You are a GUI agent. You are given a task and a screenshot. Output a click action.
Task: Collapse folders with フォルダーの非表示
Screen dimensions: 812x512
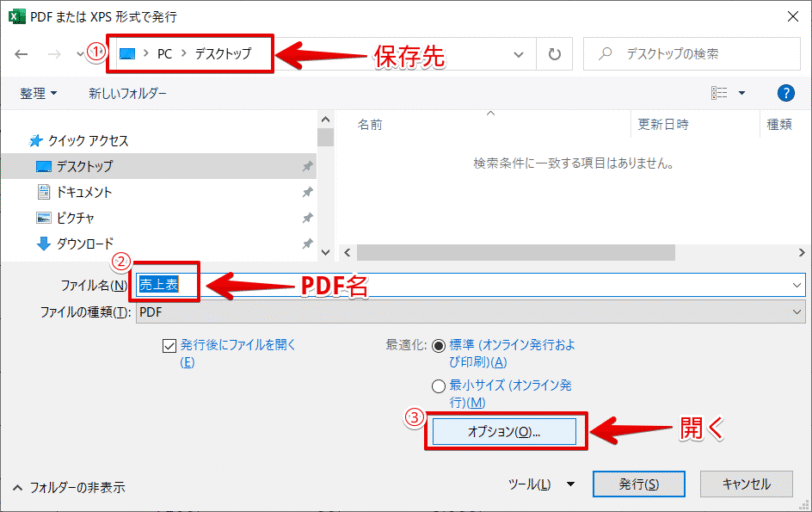click(x=69, y=488)
